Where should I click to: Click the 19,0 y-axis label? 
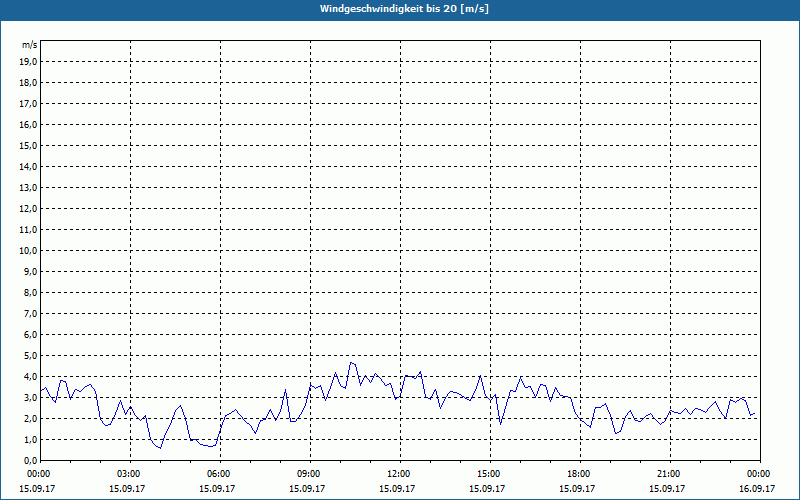pos(28,62)
